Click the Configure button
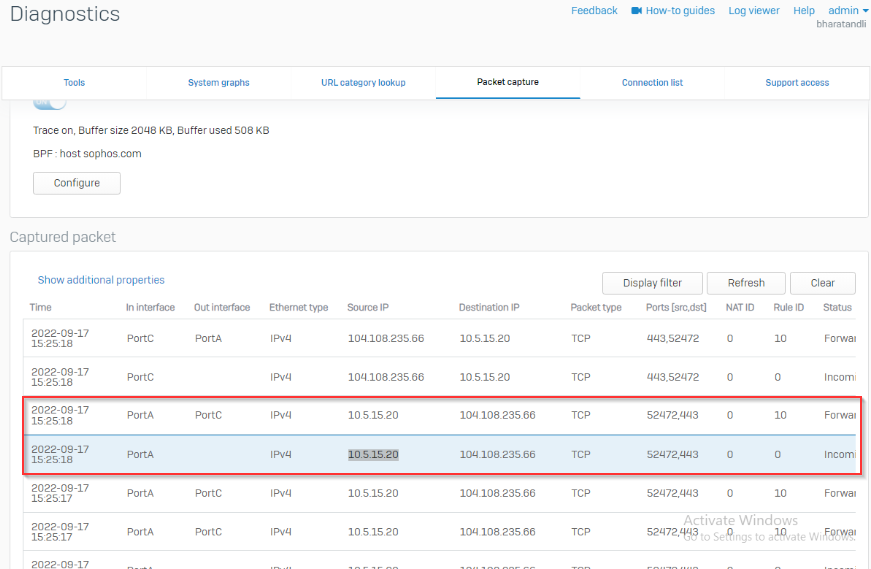This screenshot has height=569, width=871. click(77, 183)
